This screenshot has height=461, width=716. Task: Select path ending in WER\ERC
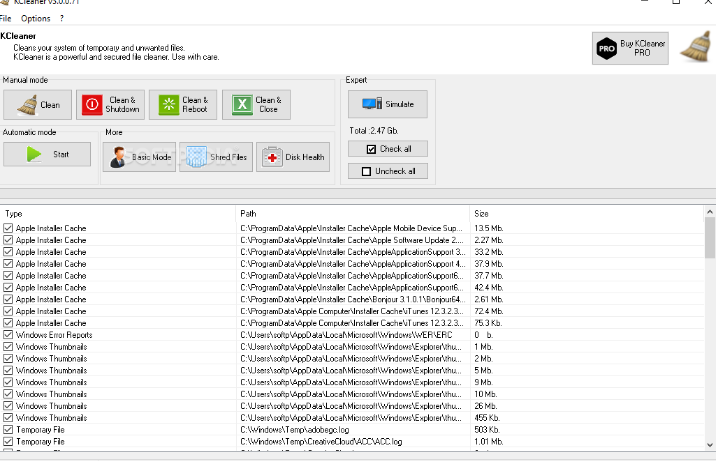346,335
